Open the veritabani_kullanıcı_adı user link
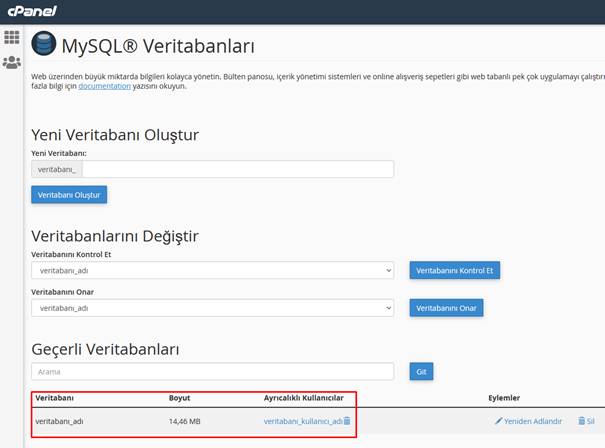 pyautogui.click(x=303, y=421)
